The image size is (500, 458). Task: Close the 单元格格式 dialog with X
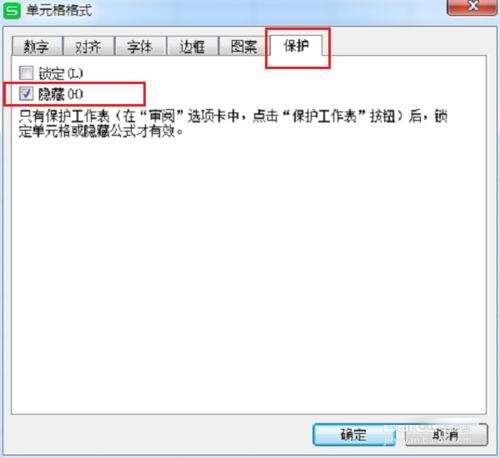(x=472, y=7)
